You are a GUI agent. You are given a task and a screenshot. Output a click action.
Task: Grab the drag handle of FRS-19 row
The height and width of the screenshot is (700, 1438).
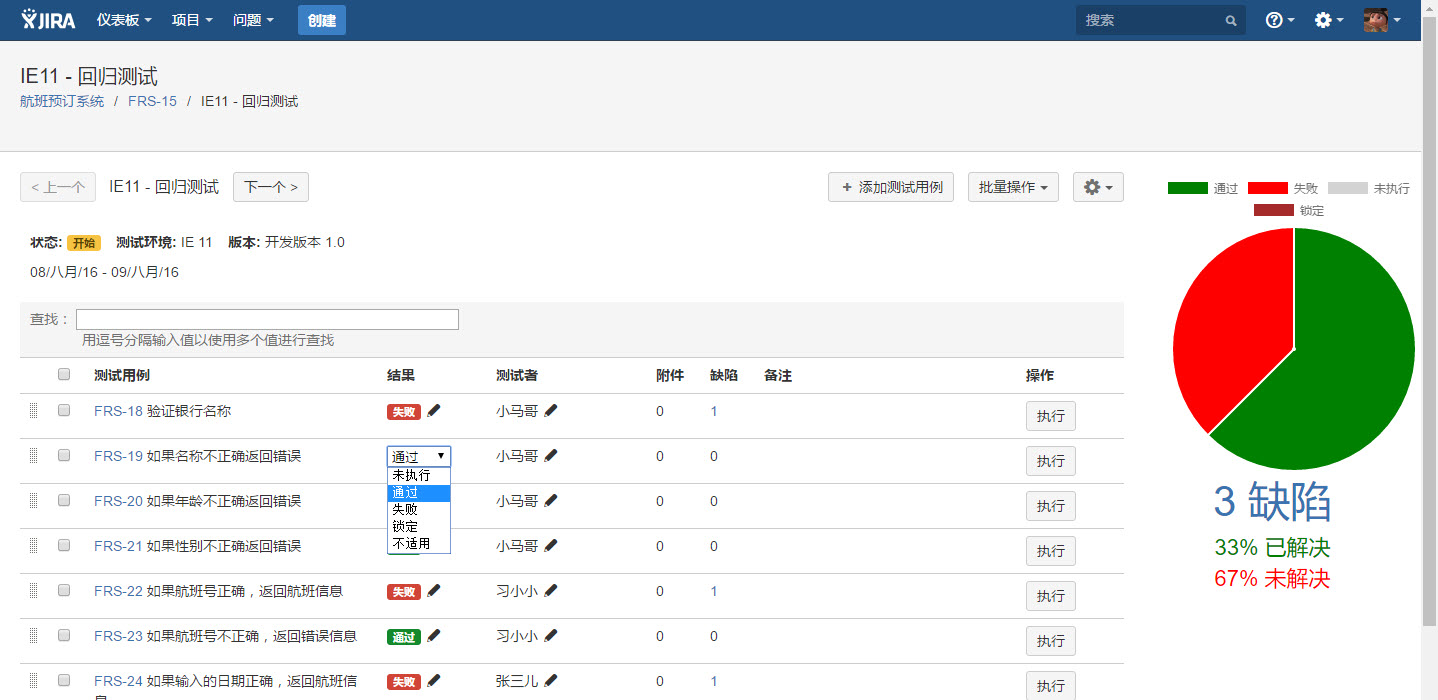point(33,455)
